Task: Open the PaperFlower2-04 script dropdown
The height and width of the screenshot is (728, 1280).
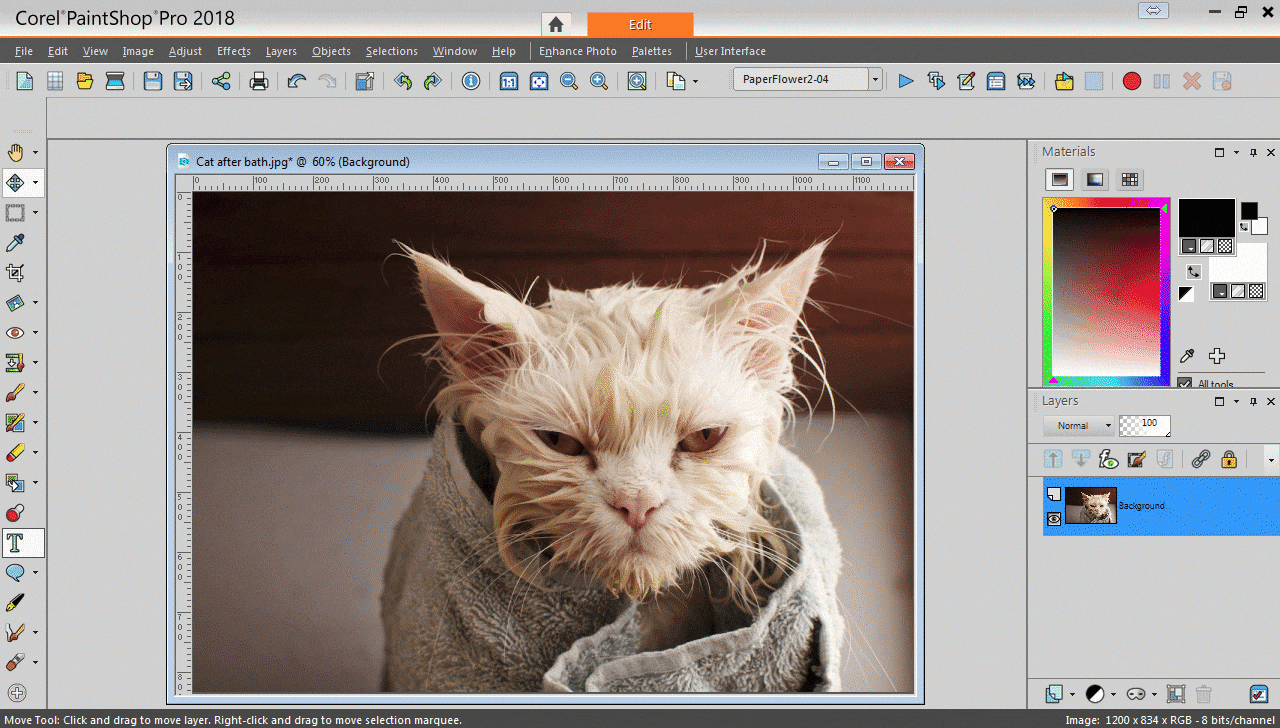Action: click(875, 80)
